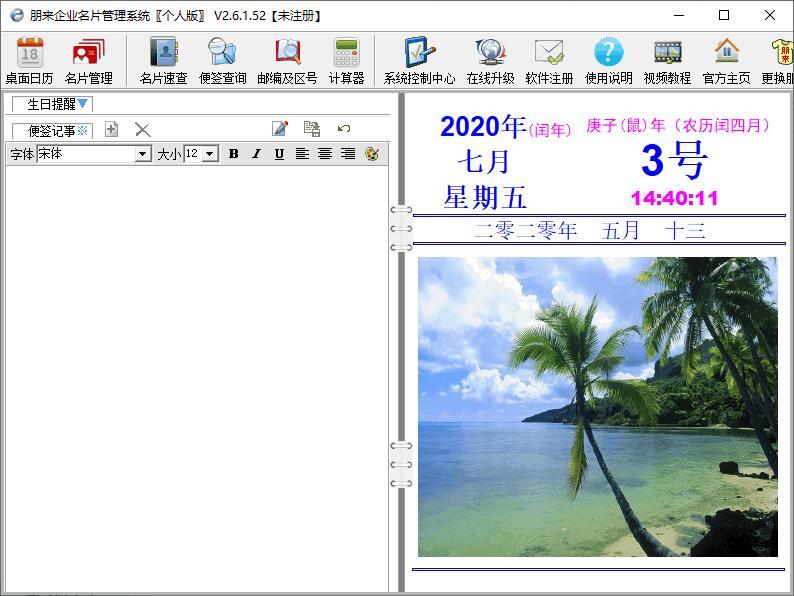794x596 pixels.
Task: Toggle underline text formatting
Action: click(279, 154)
